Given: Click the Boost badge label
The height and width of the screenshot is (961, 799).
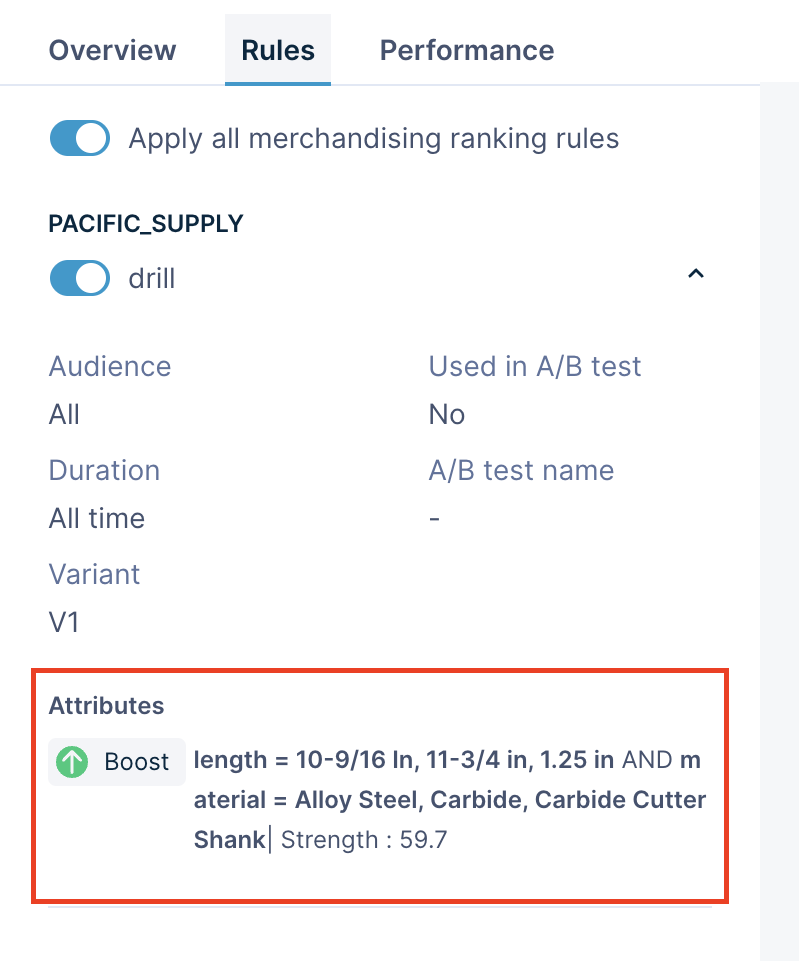Looking at the screenshot, I should (x=136, y=762).
